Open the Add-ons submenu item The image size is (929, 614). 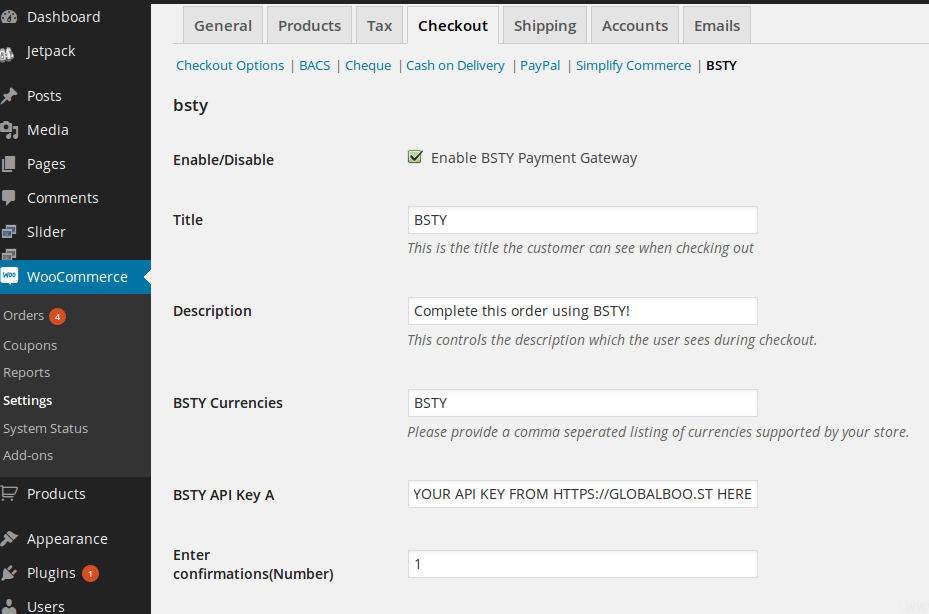pyautogui.click(x=28, y=455)
